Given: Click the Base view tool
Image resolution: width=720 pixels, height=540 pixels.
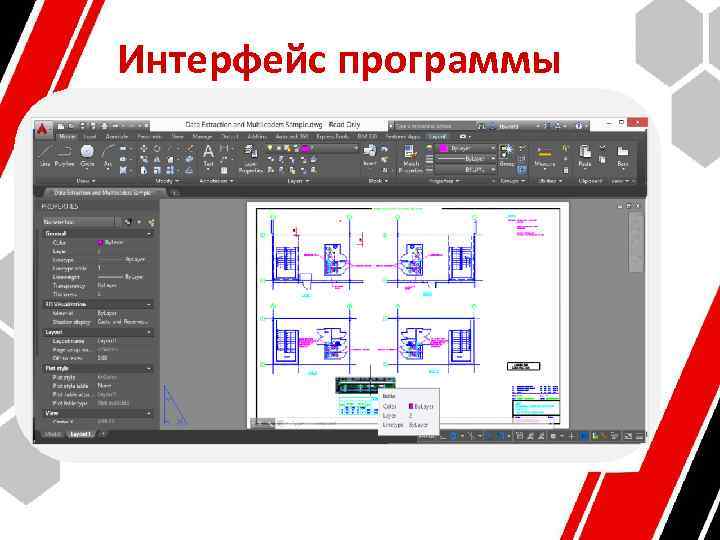Looking at the screenshot, I should tap(623, 155).
